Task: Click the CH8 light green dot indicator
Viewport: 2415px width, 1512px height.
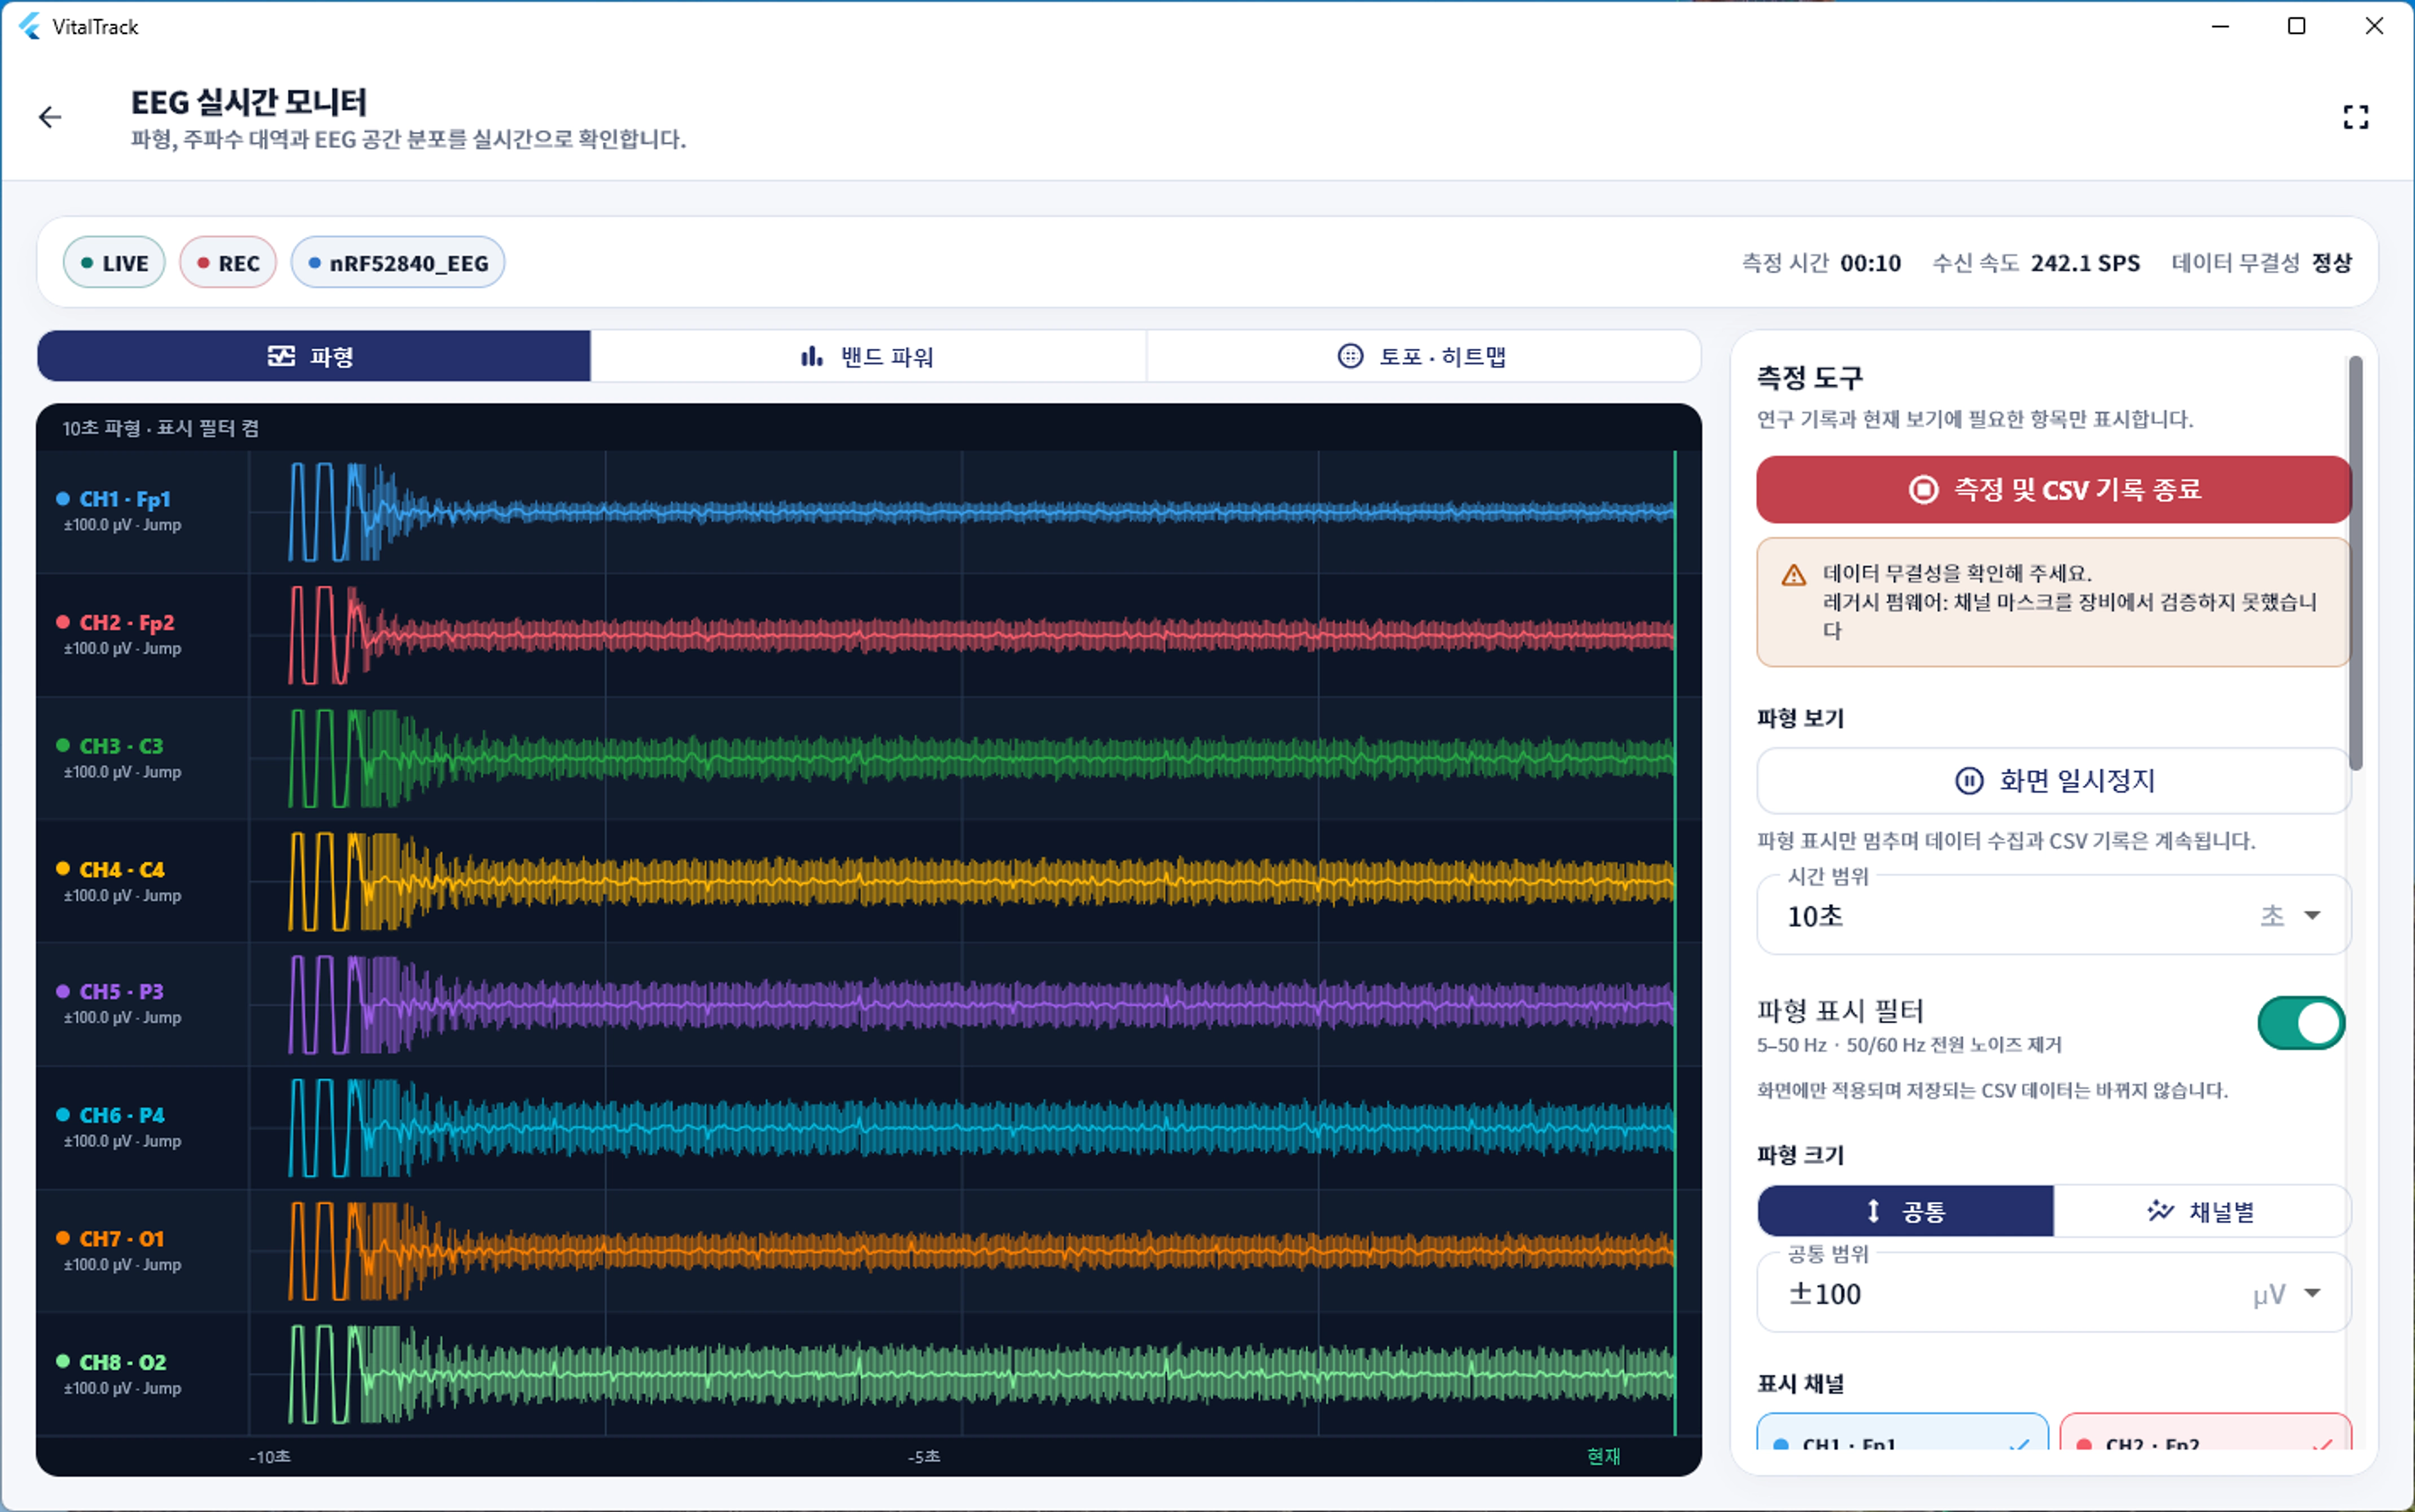Action: 63,1361
